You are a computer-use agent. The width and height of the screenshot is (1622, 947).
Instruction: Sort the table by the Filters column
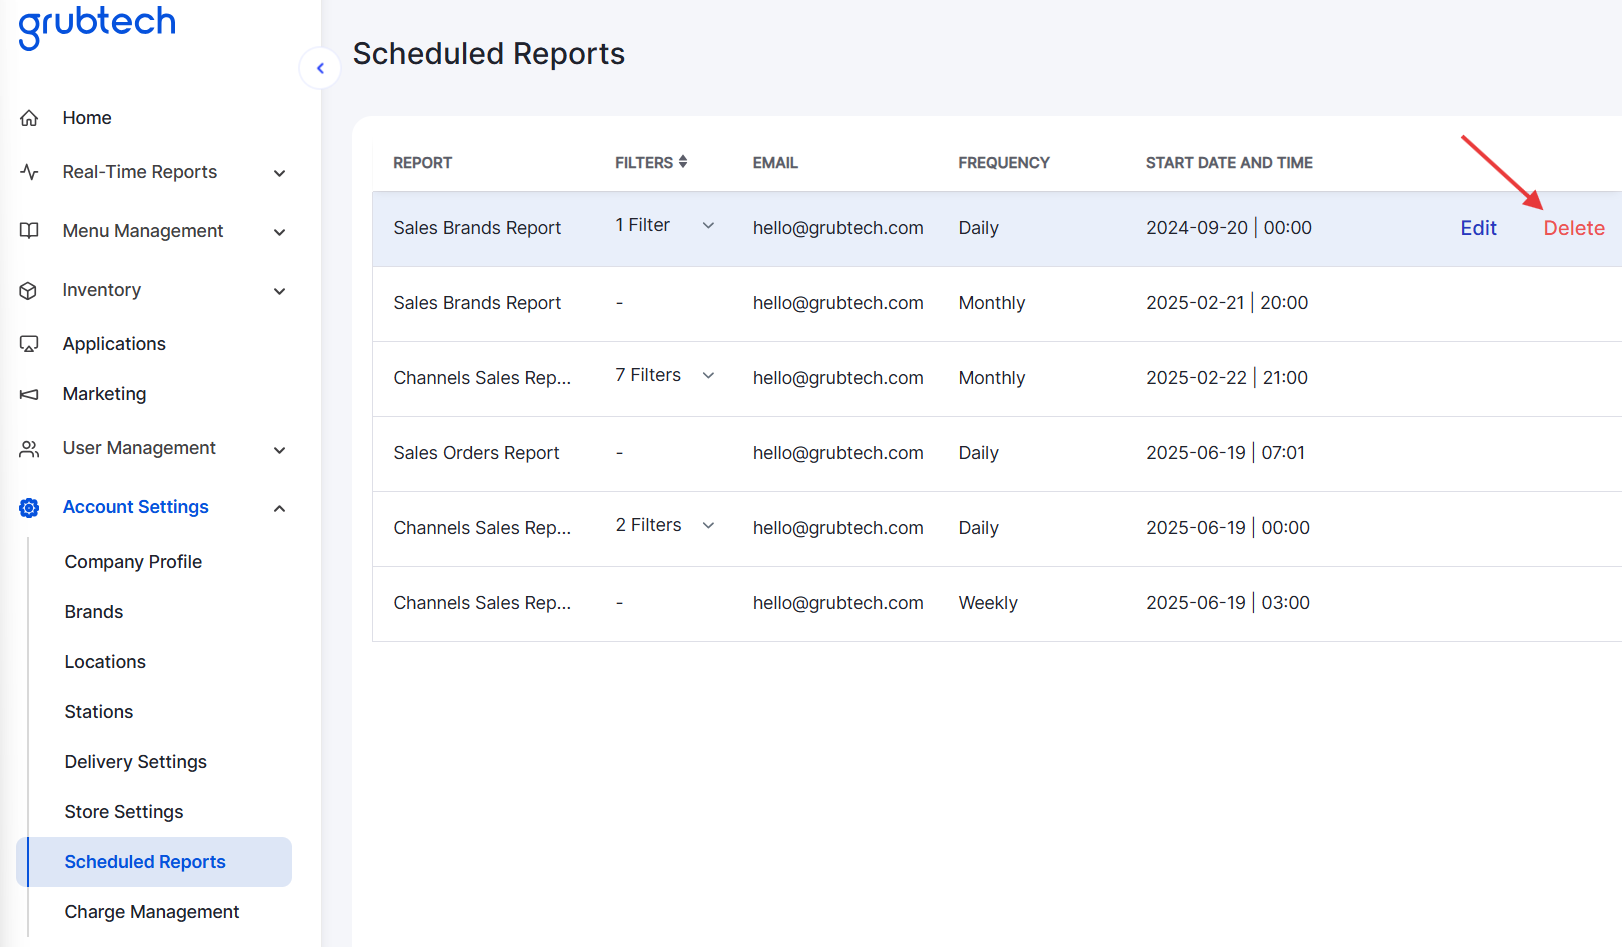683,162
